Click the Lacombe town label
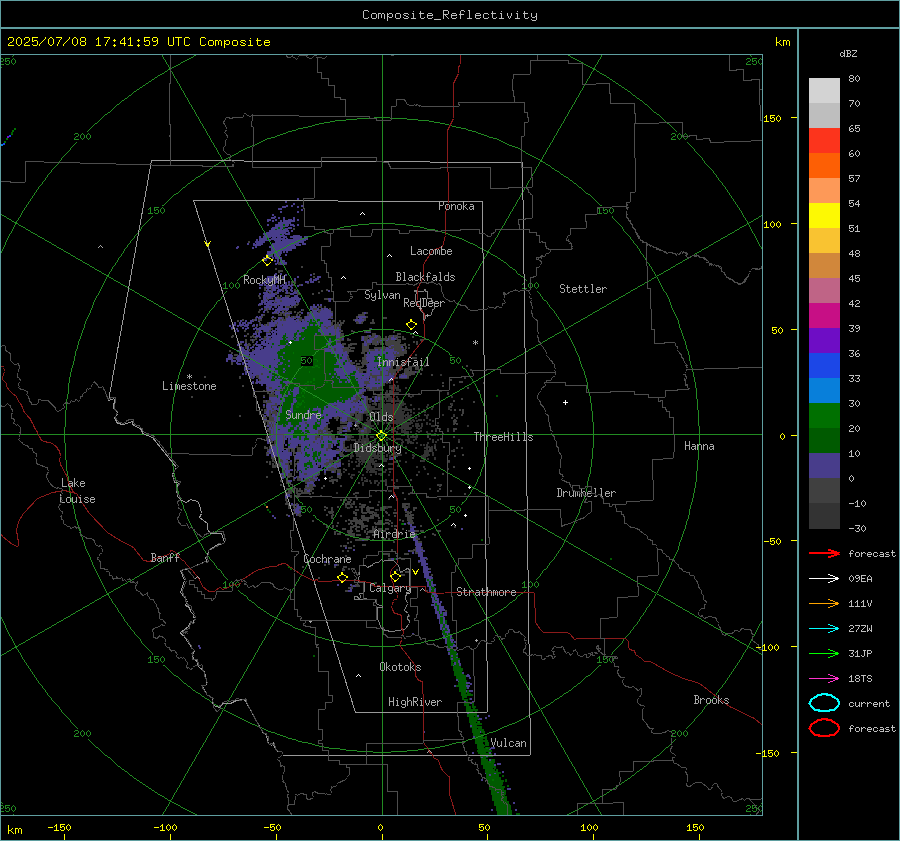This screenshot has width=900, height=841. (431, 251)
